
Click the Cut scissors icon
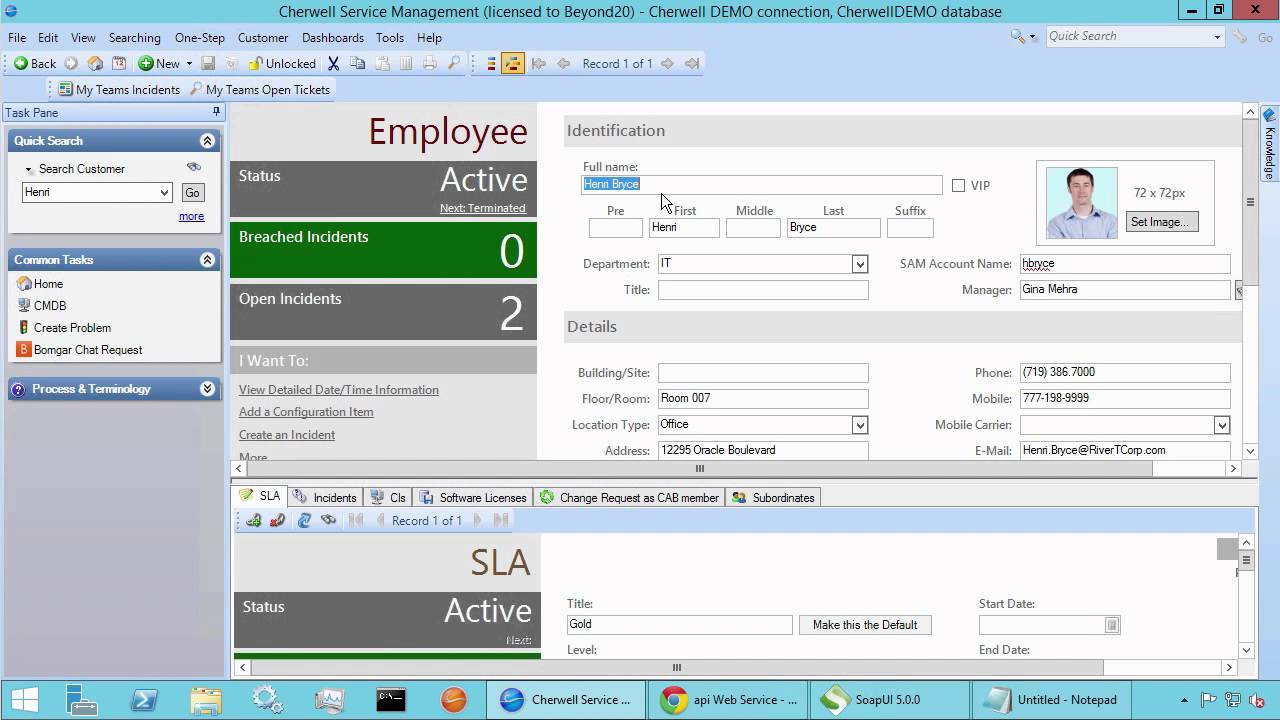pos(334,63)
